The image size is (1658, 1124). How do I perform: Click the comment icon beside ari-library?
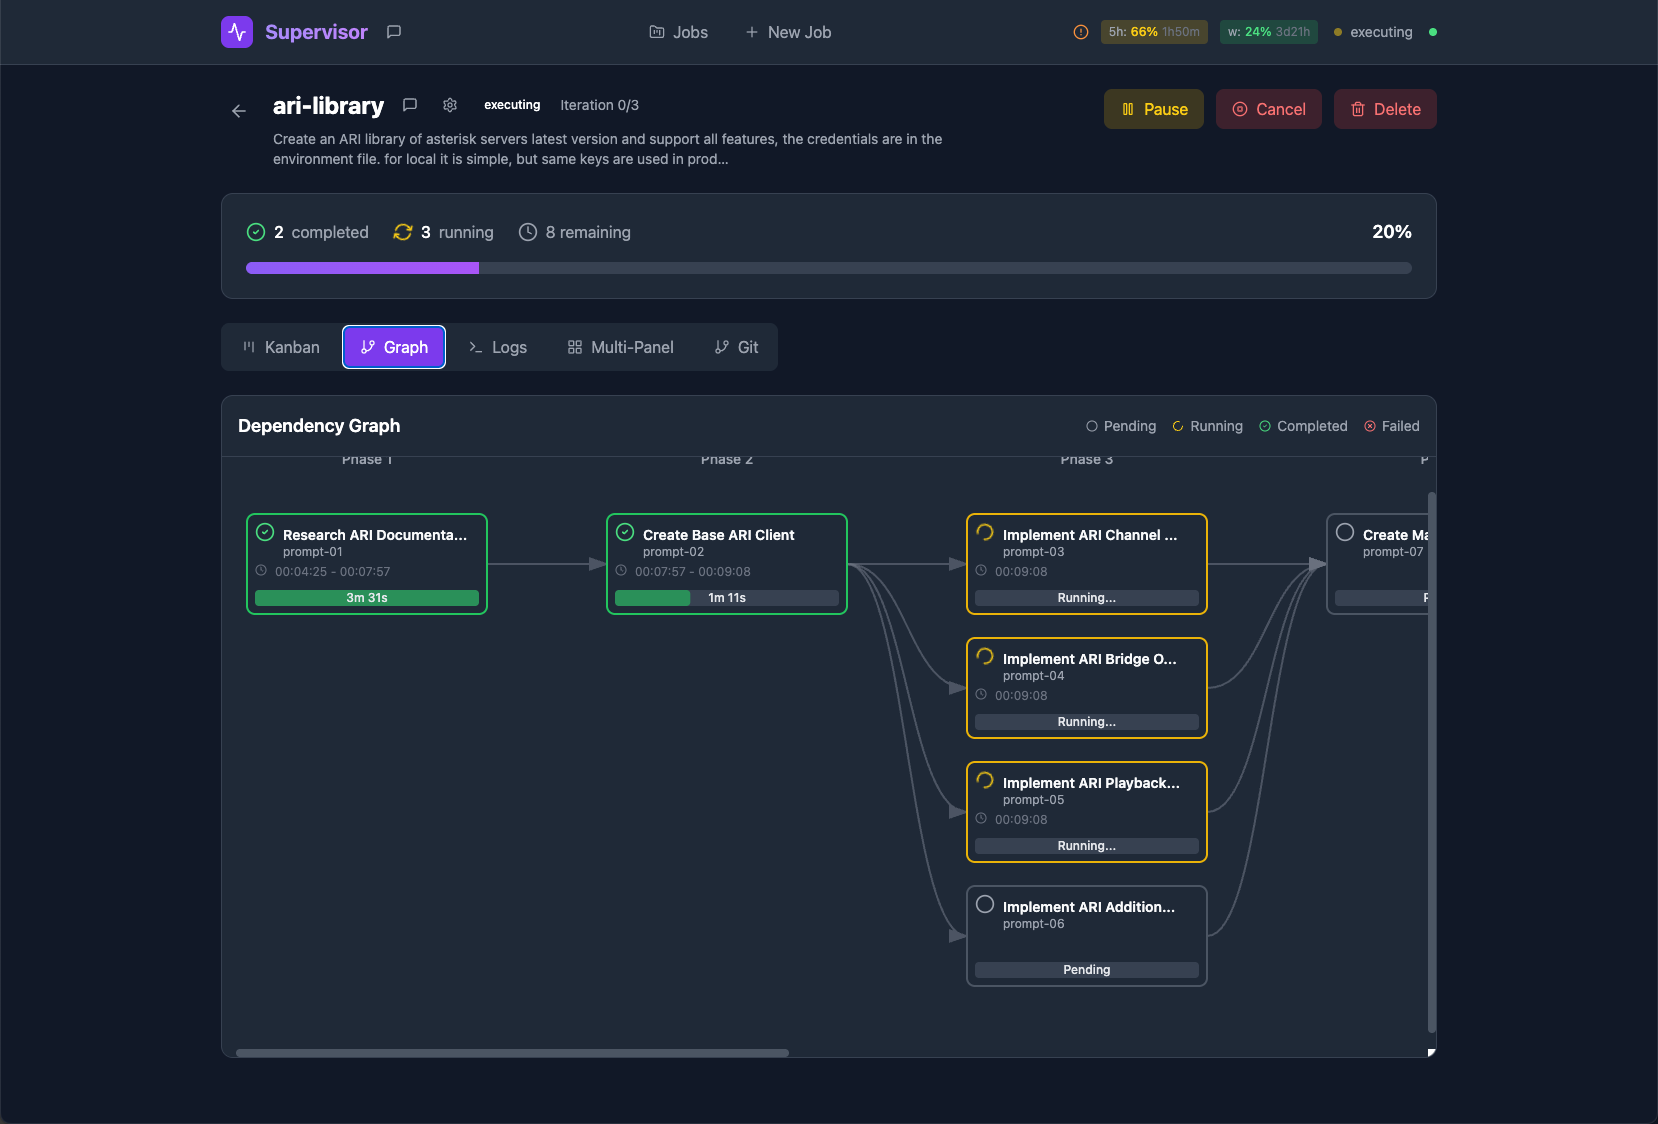tap(410, 105)
